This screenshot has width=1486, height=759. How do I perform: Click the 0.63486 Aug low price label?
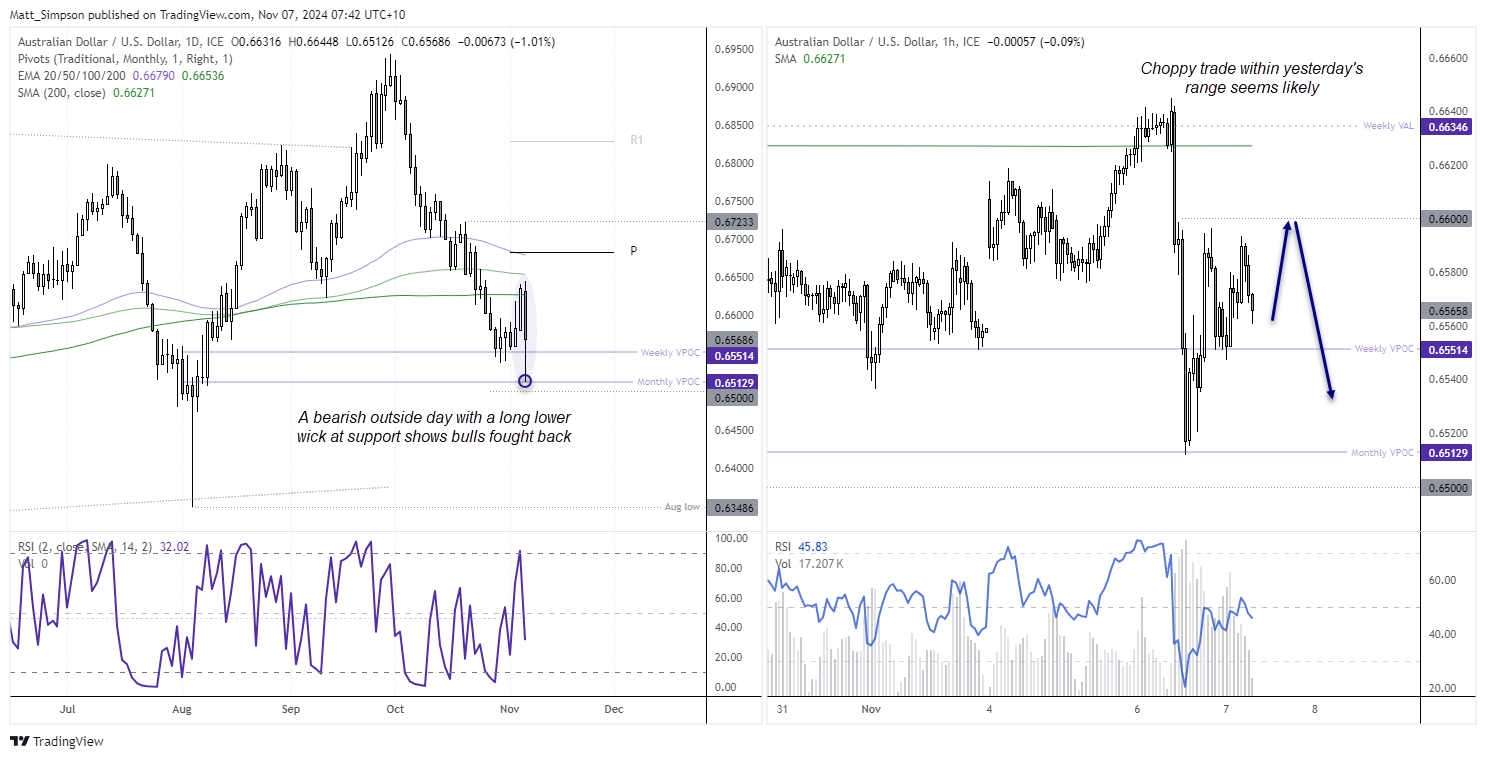[x=735, y=508]
